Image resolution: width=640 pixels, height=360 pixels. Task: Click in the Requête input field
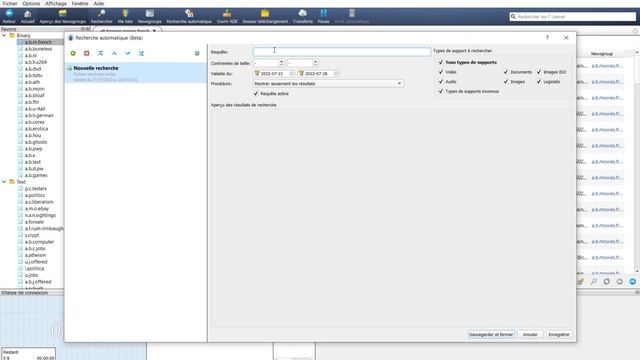click(342, 52)
